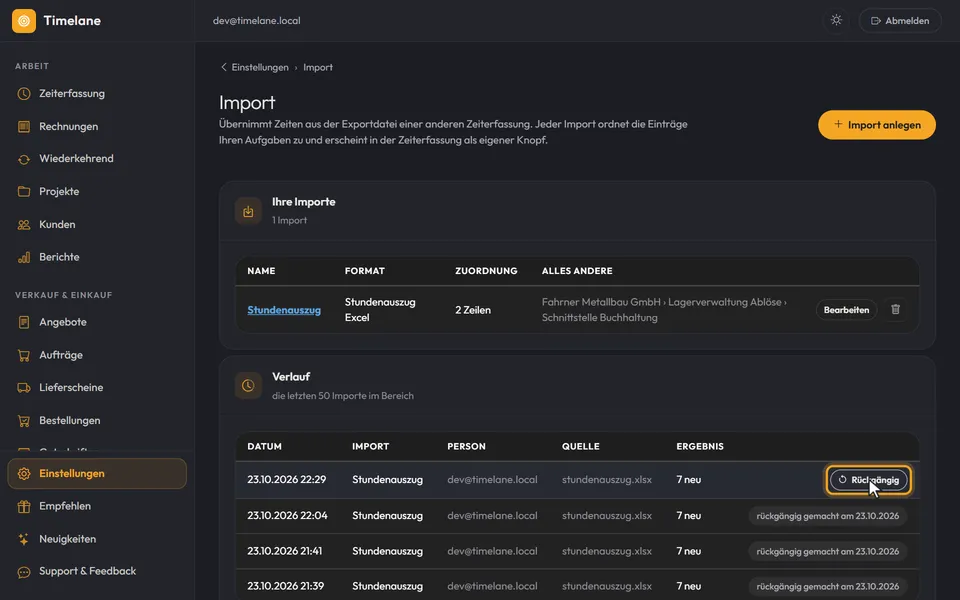Click the Ihre Importe download icon
This screenshot has height=600, width=960.
pyautogui.click(x=248, y=211)
